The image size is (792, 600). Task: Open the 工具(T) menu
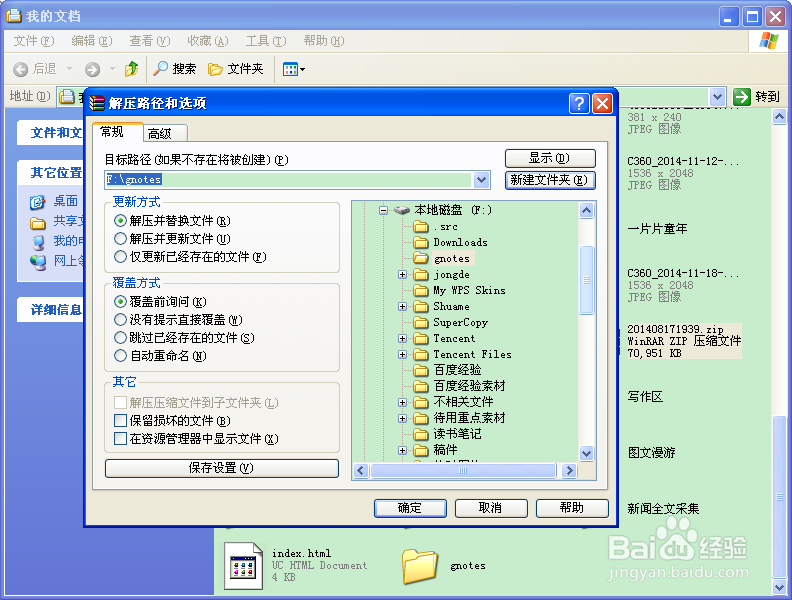click(266, 41)
